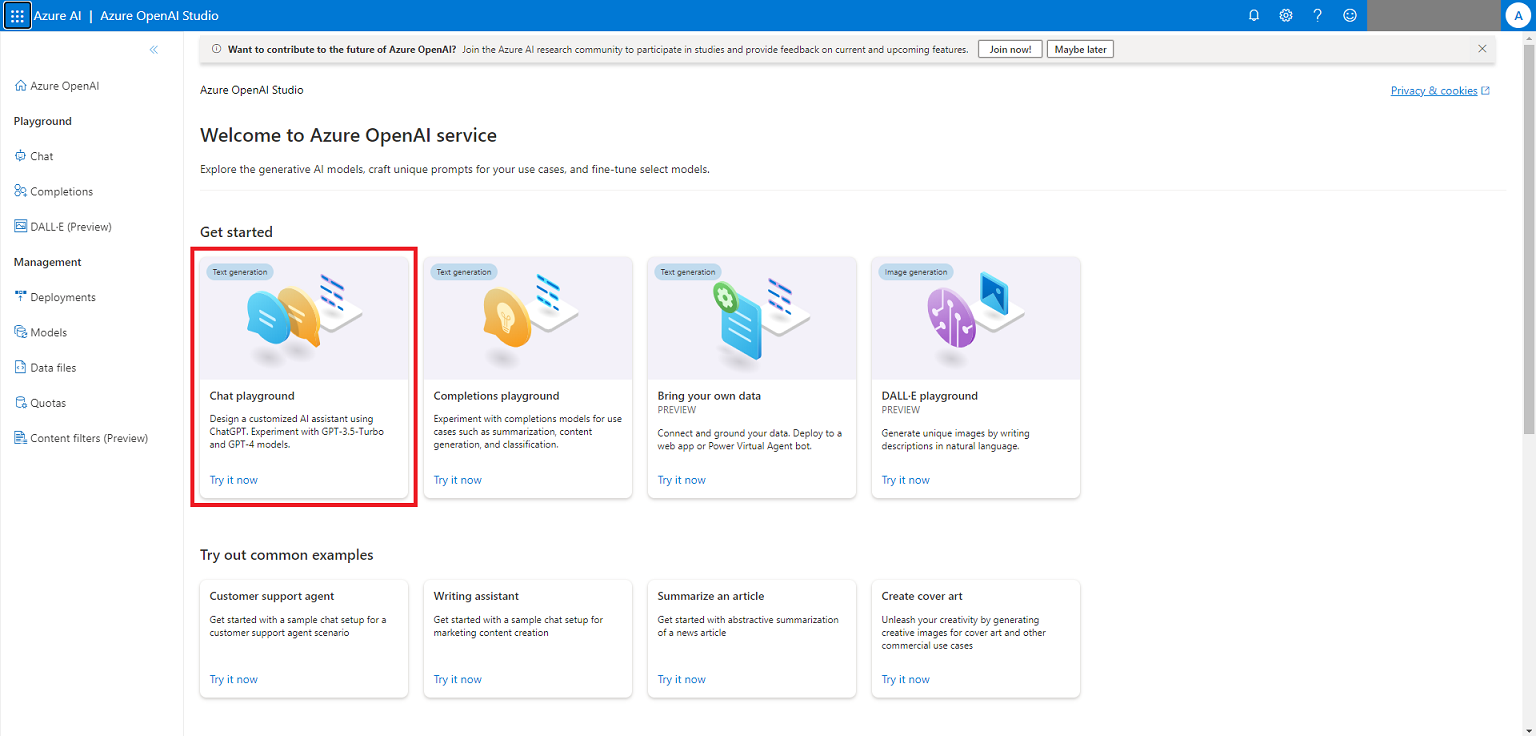Viewport: 1536px width, 736px height.
Task: Click the Azure AI header label
Action: tap(58, 16)
